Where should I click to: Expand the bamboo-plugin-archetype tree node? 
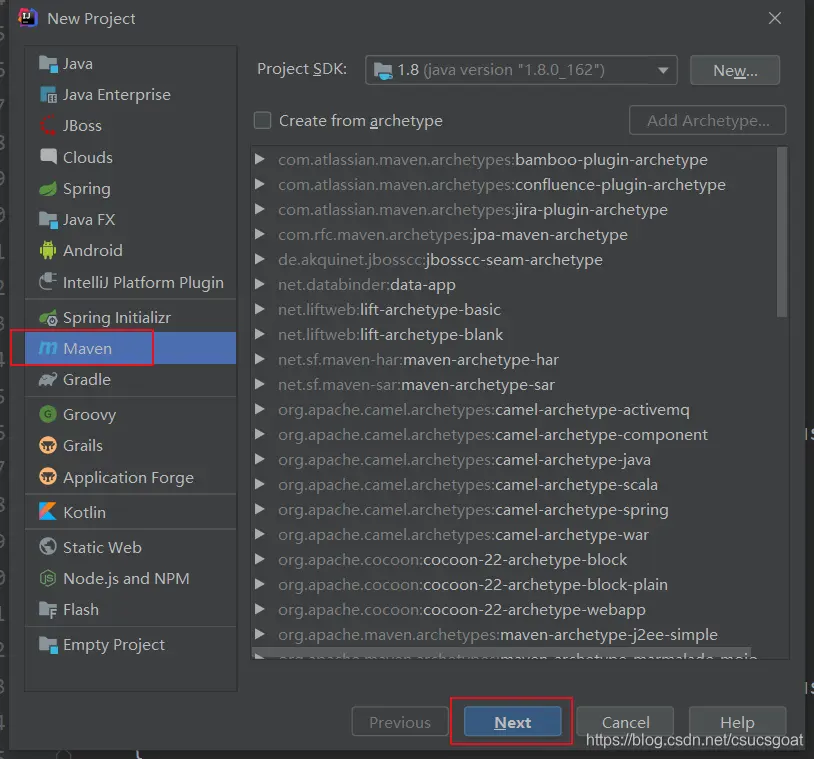[260, 160]
